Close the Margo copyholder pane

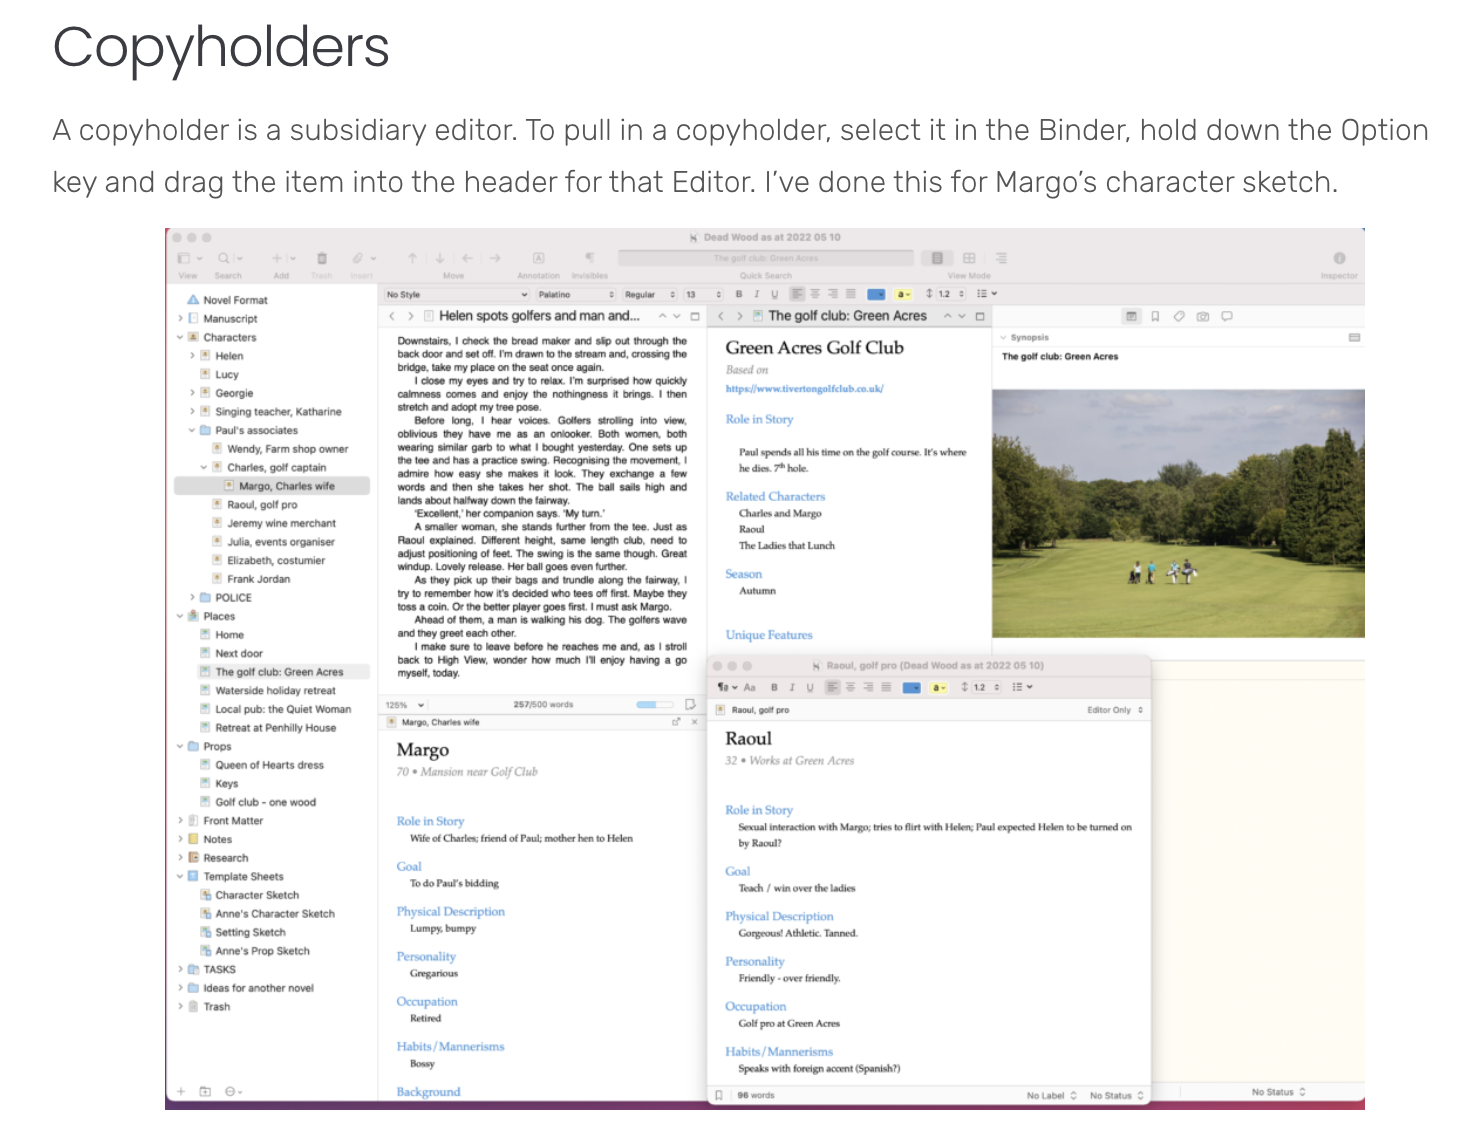click(695, 721)
